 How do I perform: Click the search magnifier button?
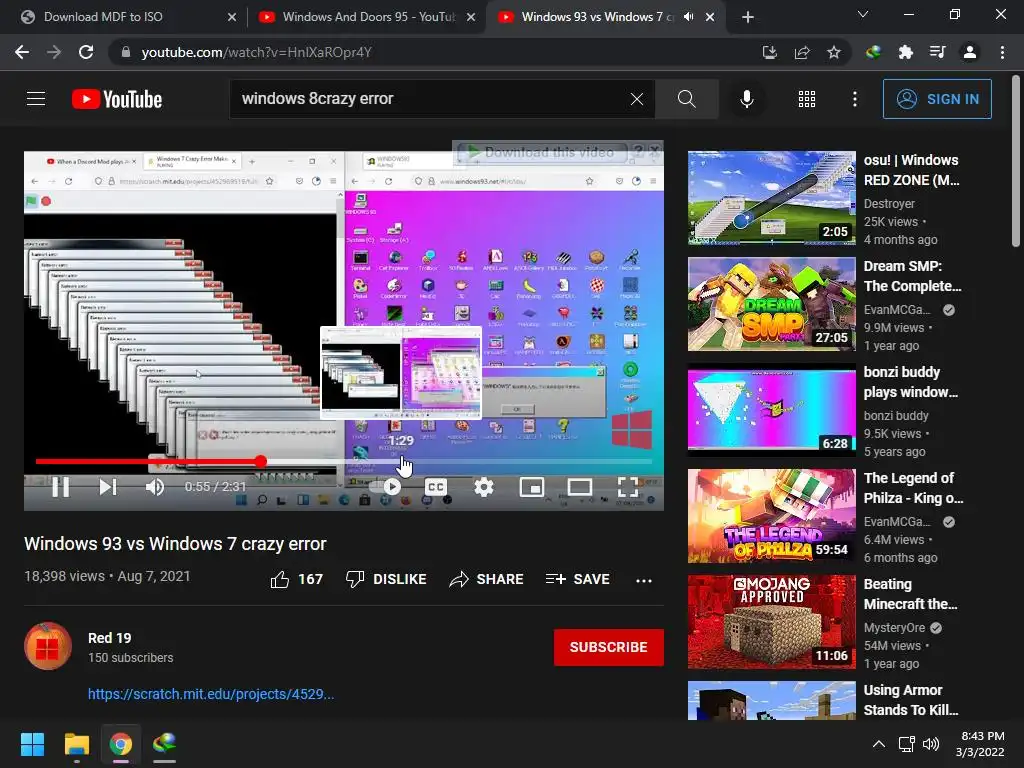(686, 99)
